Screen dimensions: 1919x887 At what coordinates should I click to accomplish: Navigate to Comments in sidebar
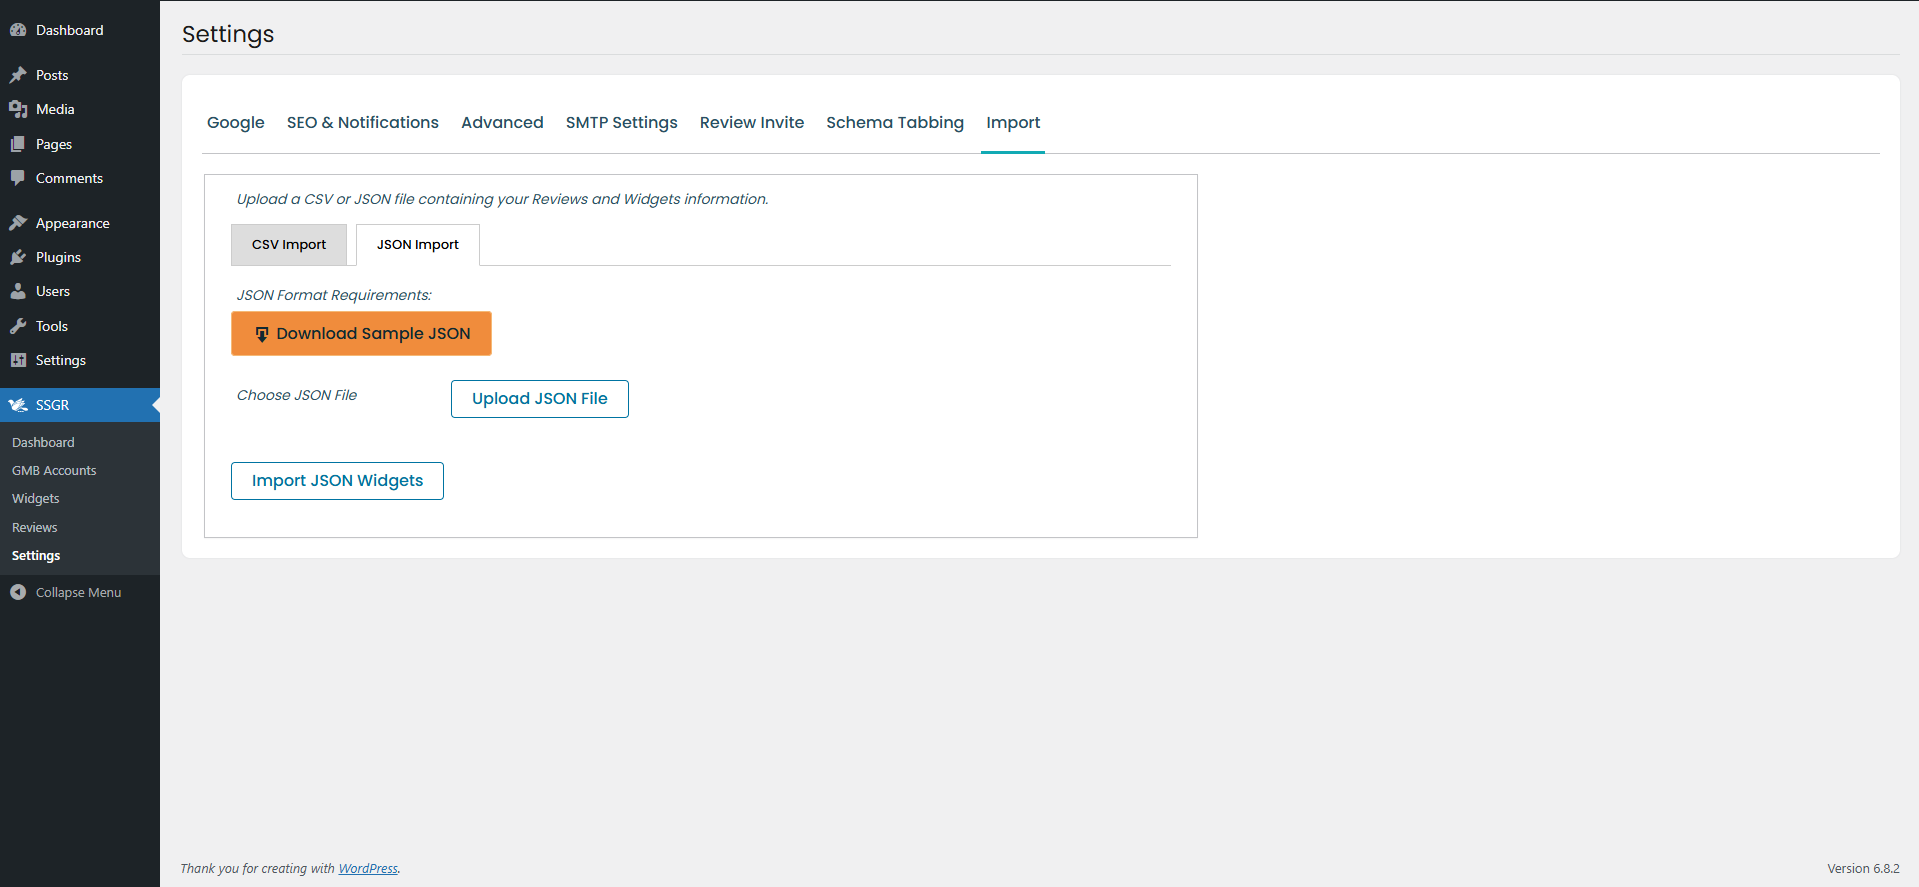(x=80, y=178)
